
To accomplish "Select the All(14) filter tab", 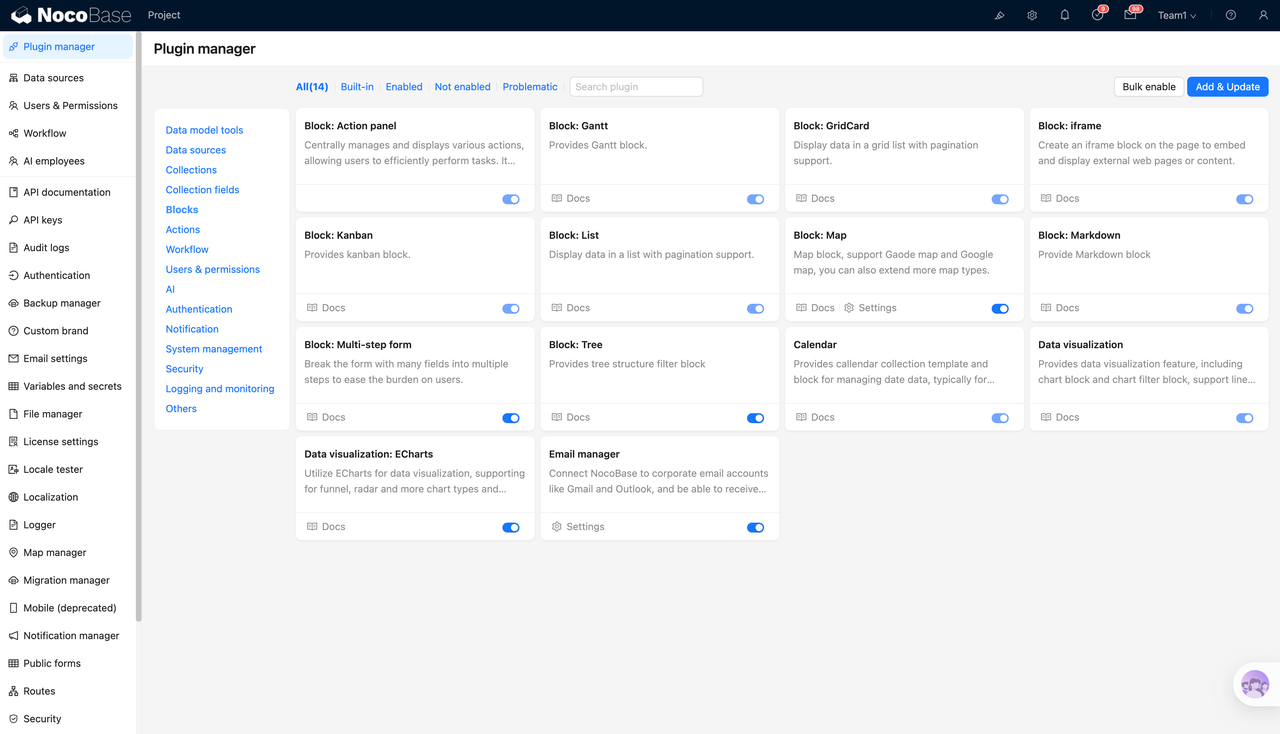I will 312,87.
